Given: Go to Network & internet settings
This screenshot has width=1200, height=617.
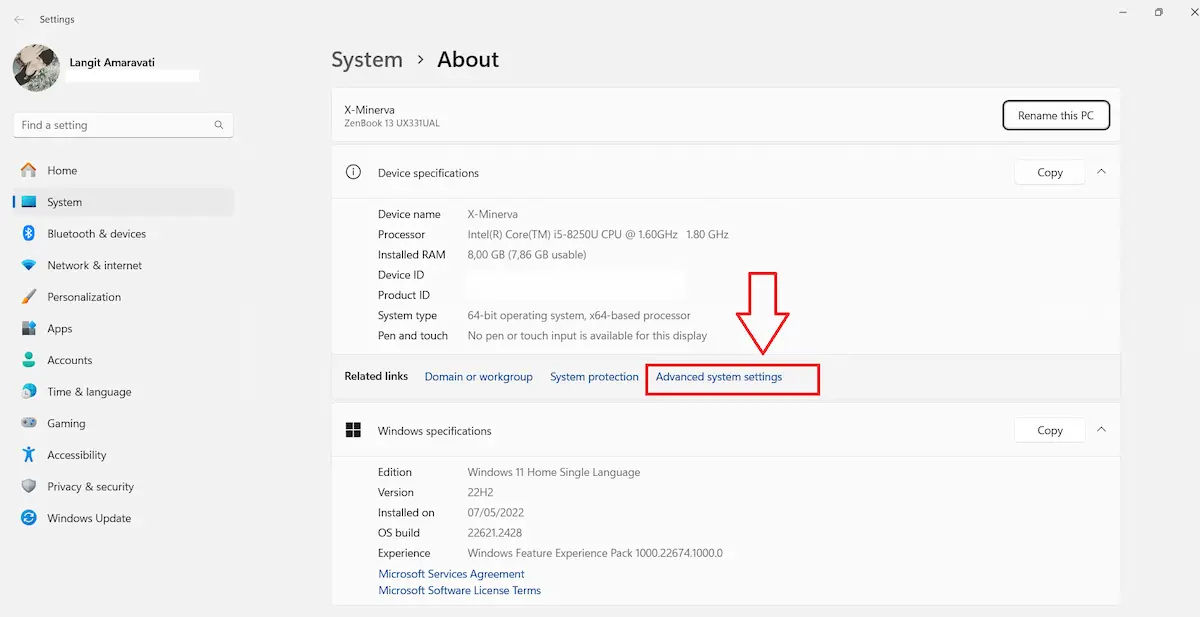Looking at the screenshot, I should click(x=123, y=265).
